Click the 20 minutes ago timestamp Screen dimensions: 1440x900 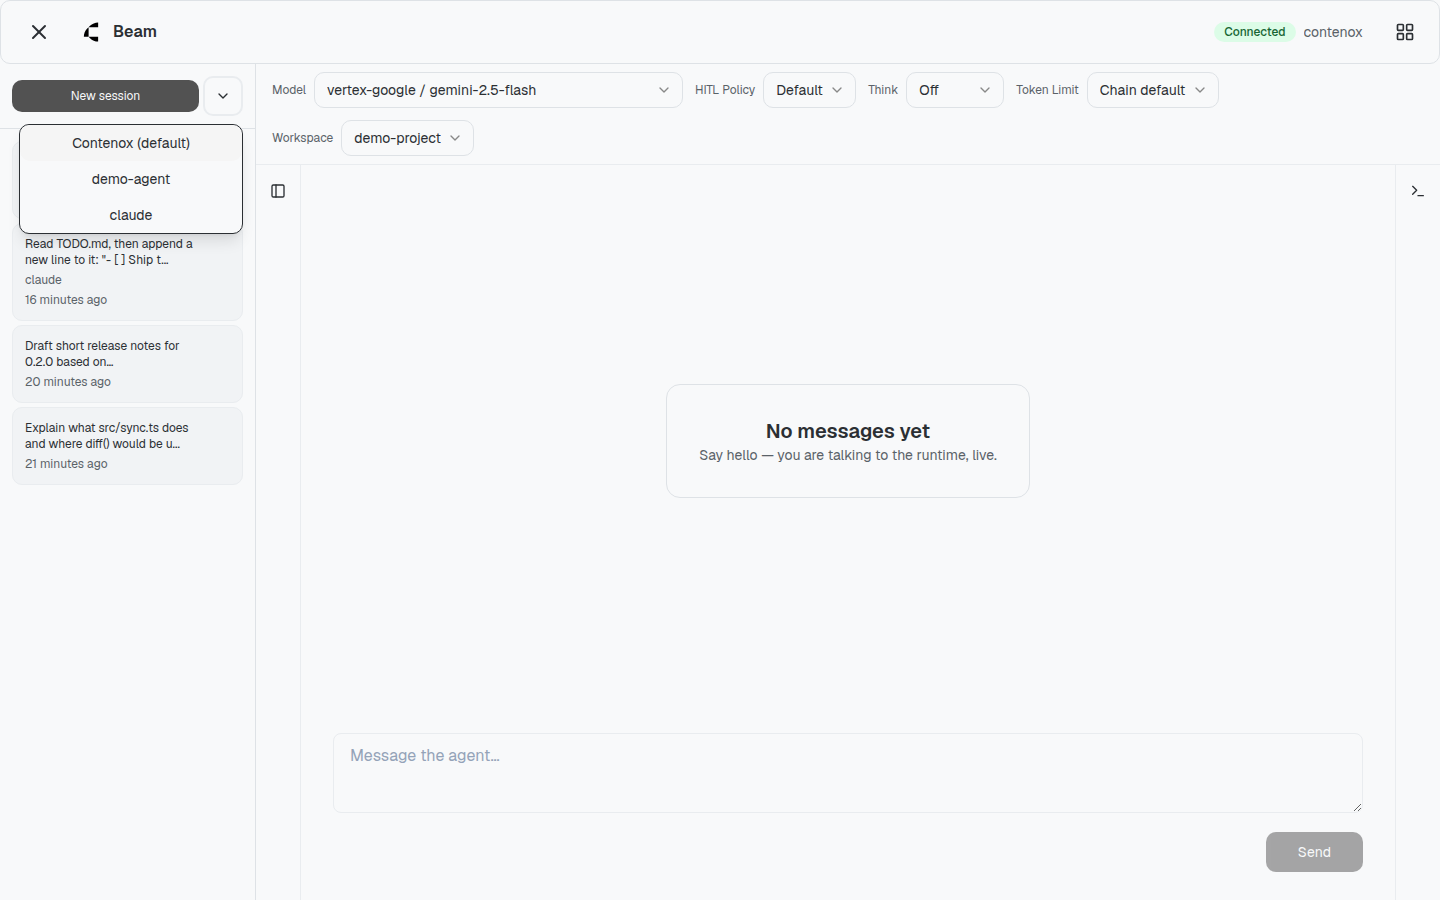click(x=68, y=382)
